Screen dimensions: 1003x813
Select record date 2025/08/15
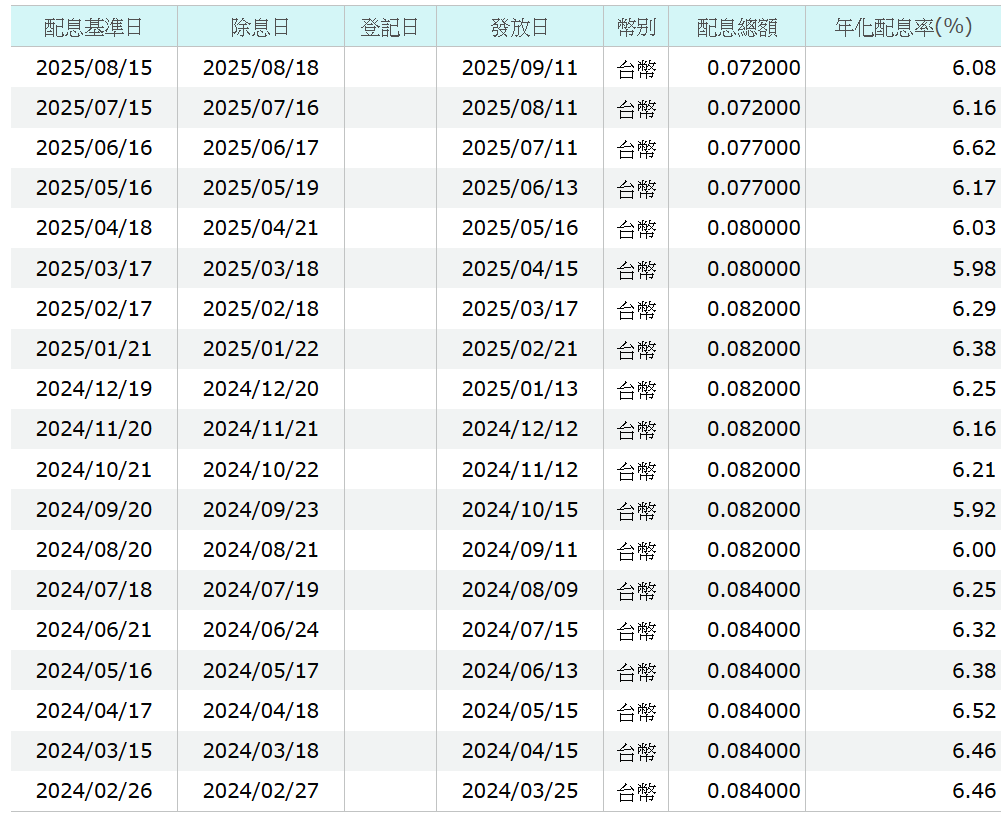[x=94, y=68]
